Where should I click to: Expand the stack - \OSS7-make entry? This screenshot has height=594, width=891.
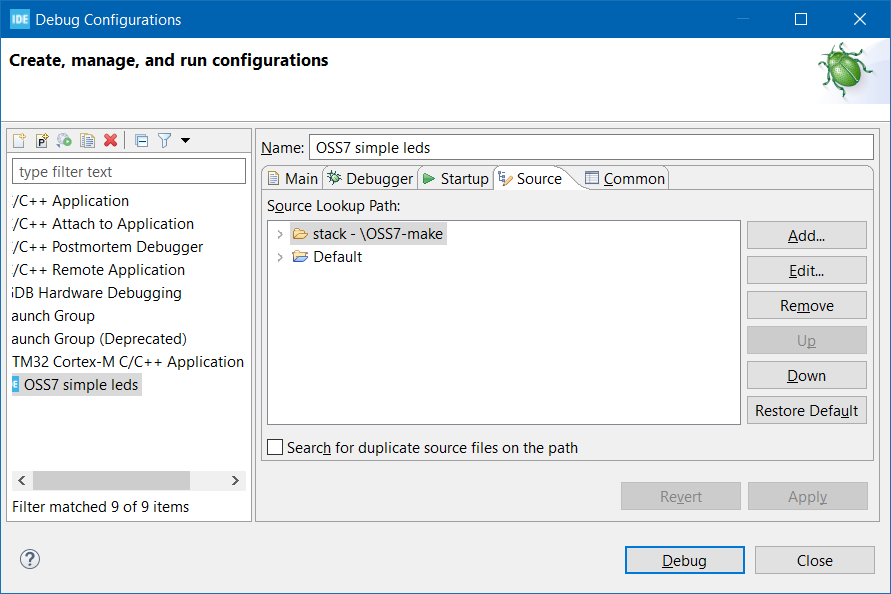[x=280, y=234]
